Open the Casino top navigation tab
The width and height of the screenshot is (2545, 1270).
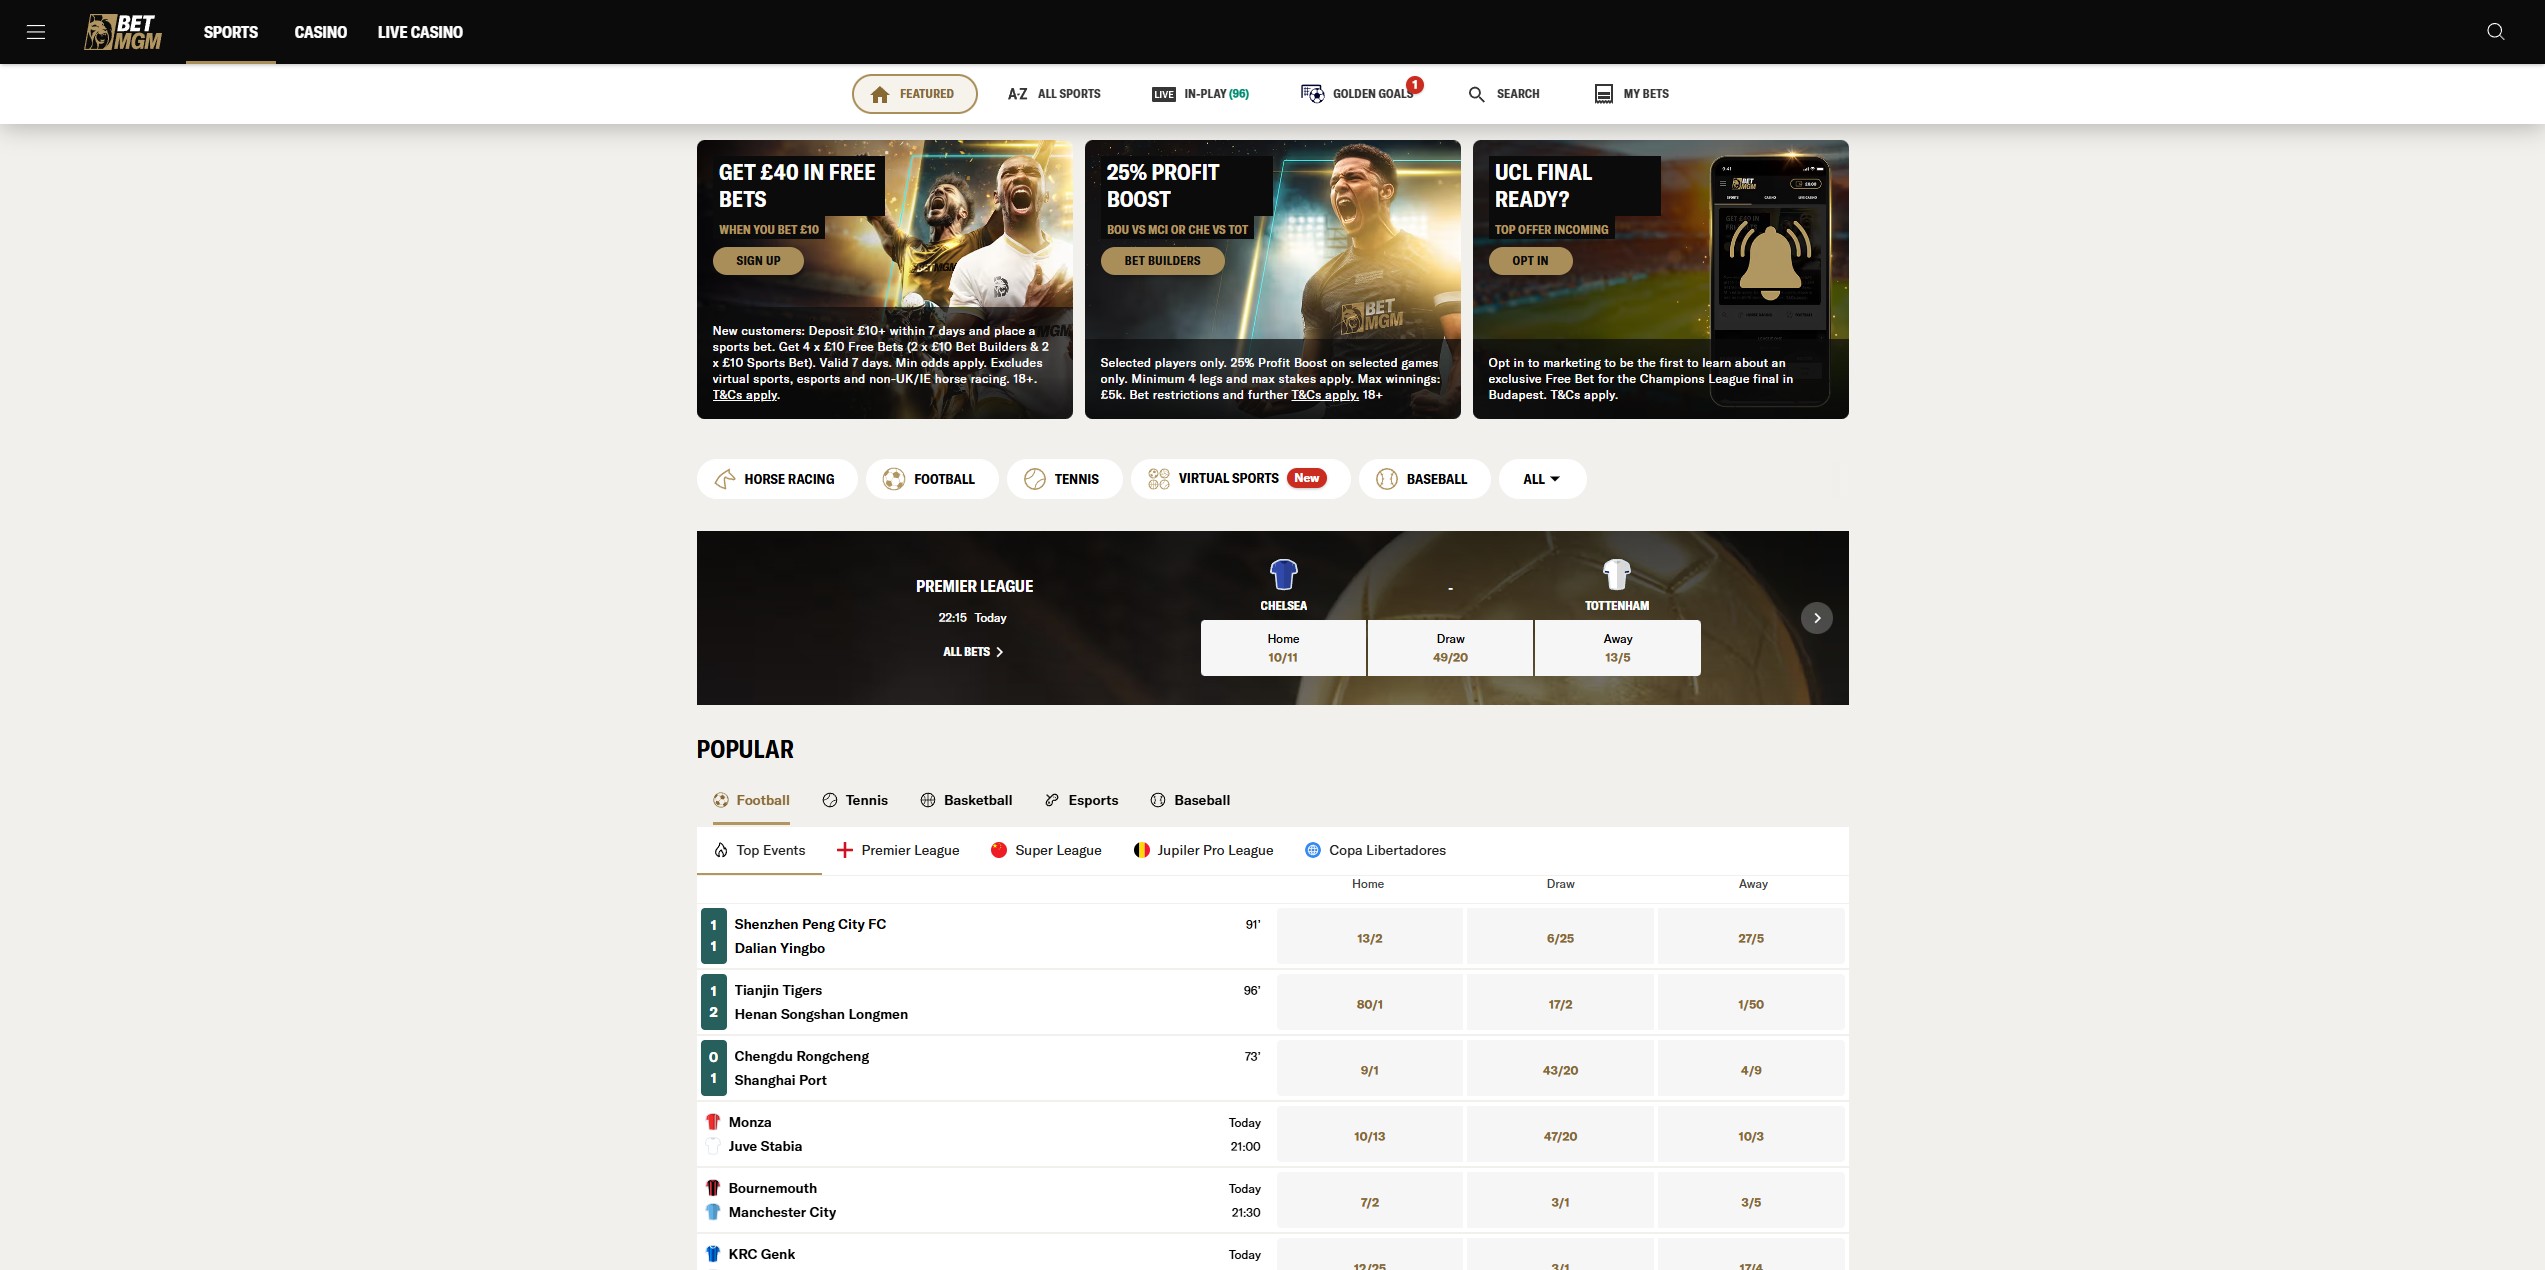tap(321, 32)
